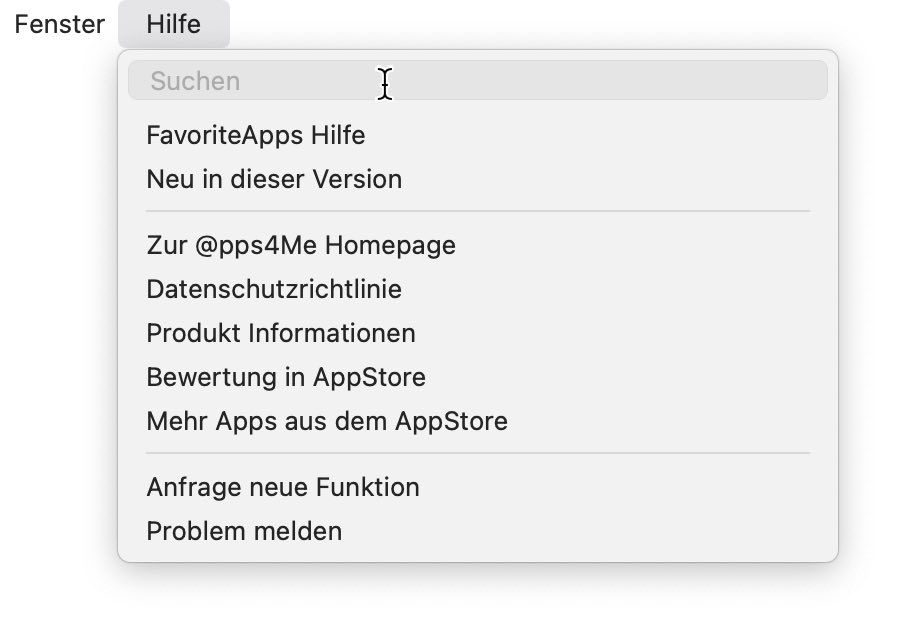Open the Fenster menu in menu bar

[x=59, y=24]
